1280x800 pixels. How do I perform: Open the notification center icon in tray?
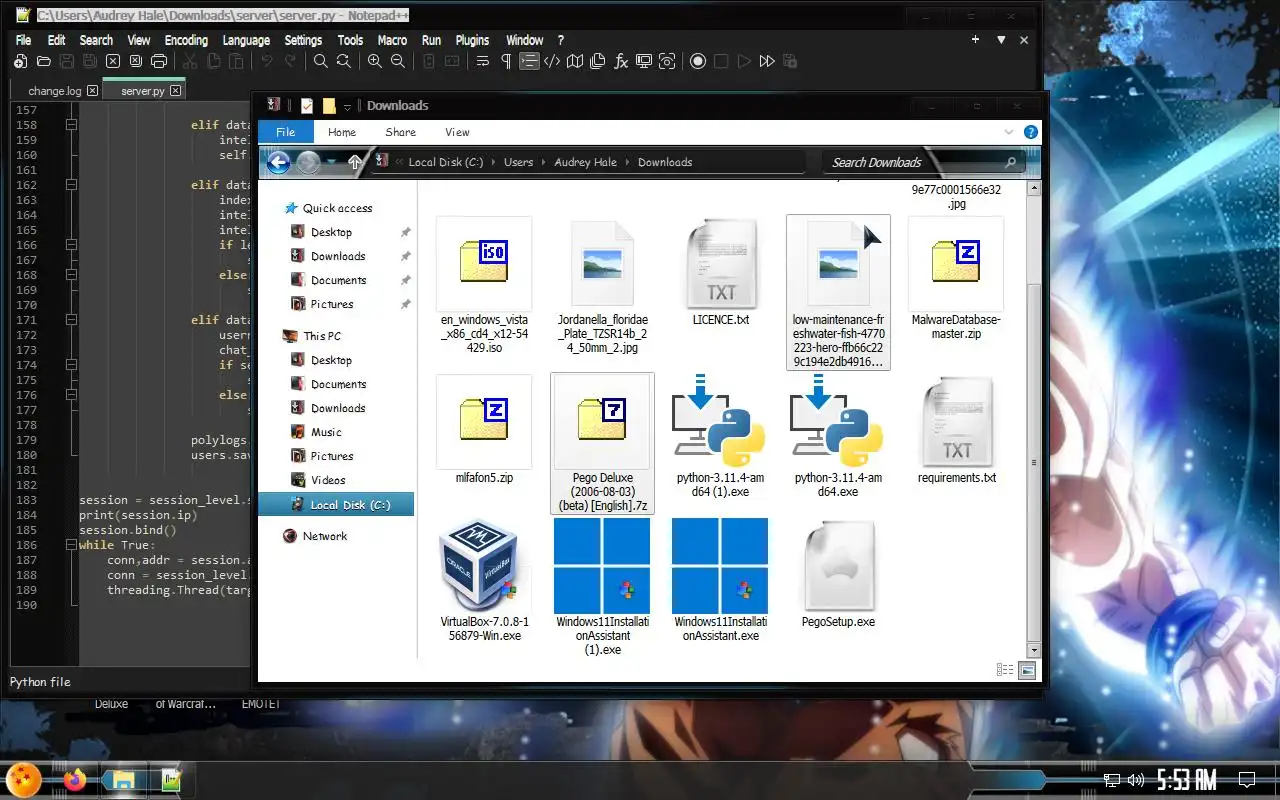pos(1247,780)
